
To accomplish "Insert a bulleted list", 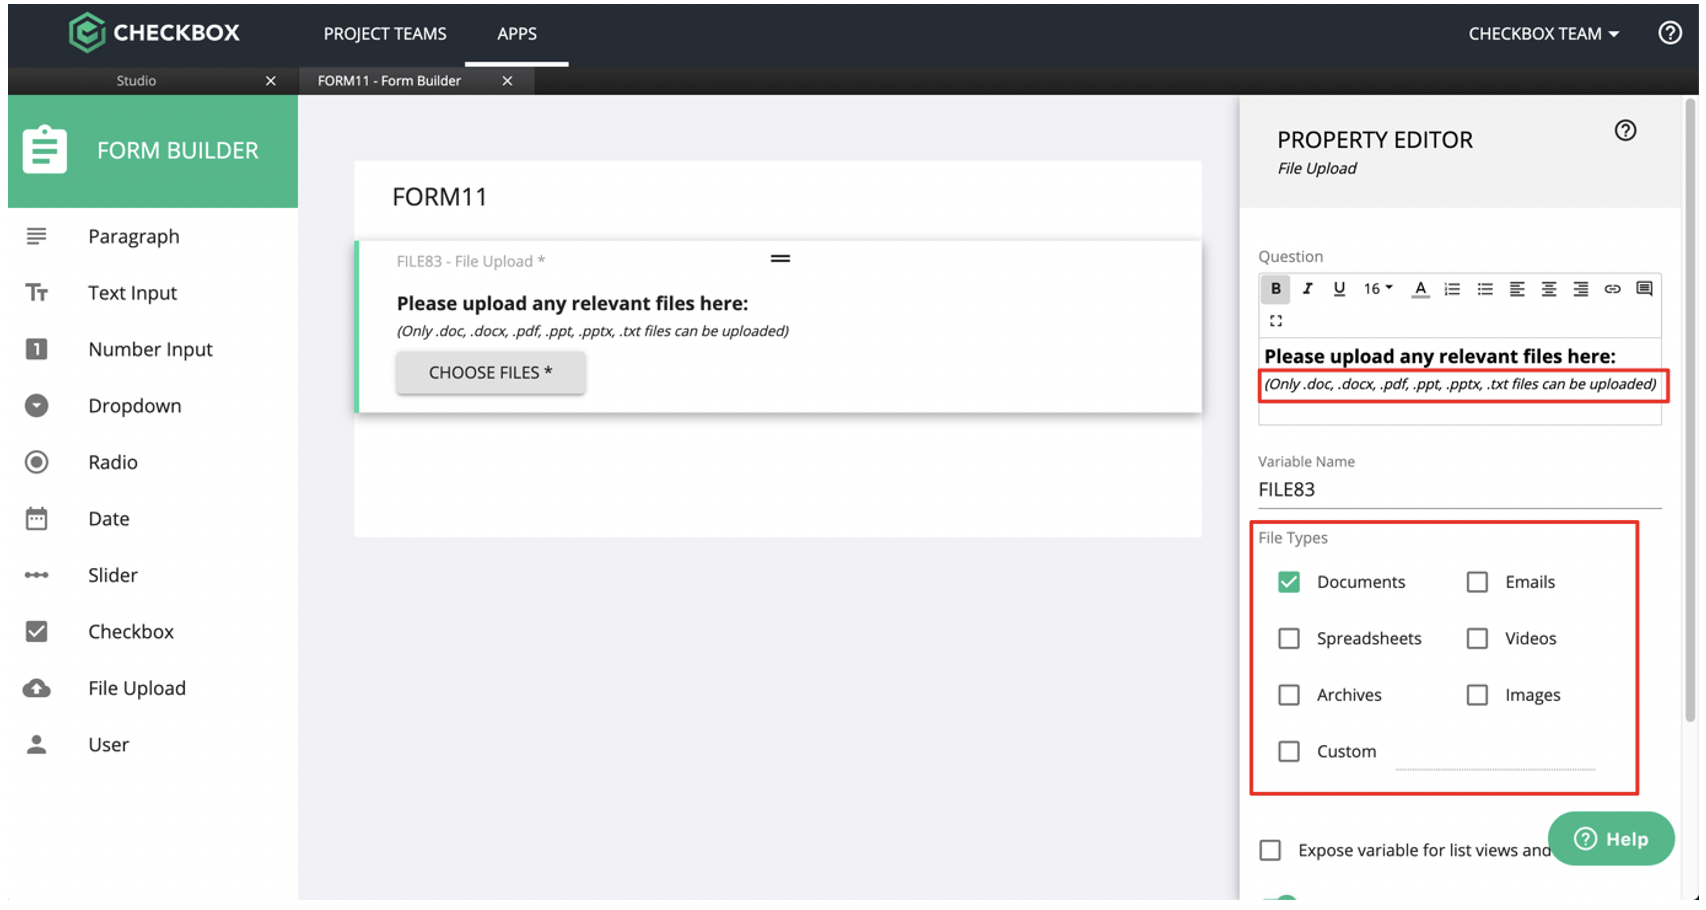I will click(1485, 289).
